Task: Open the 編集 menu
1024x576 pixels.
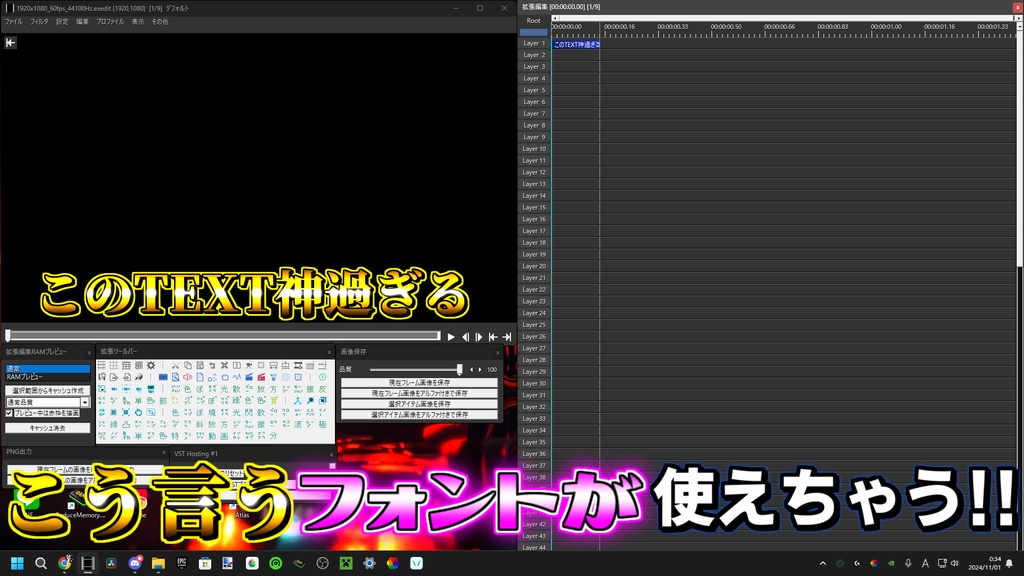Action: (x=82, y=22)
